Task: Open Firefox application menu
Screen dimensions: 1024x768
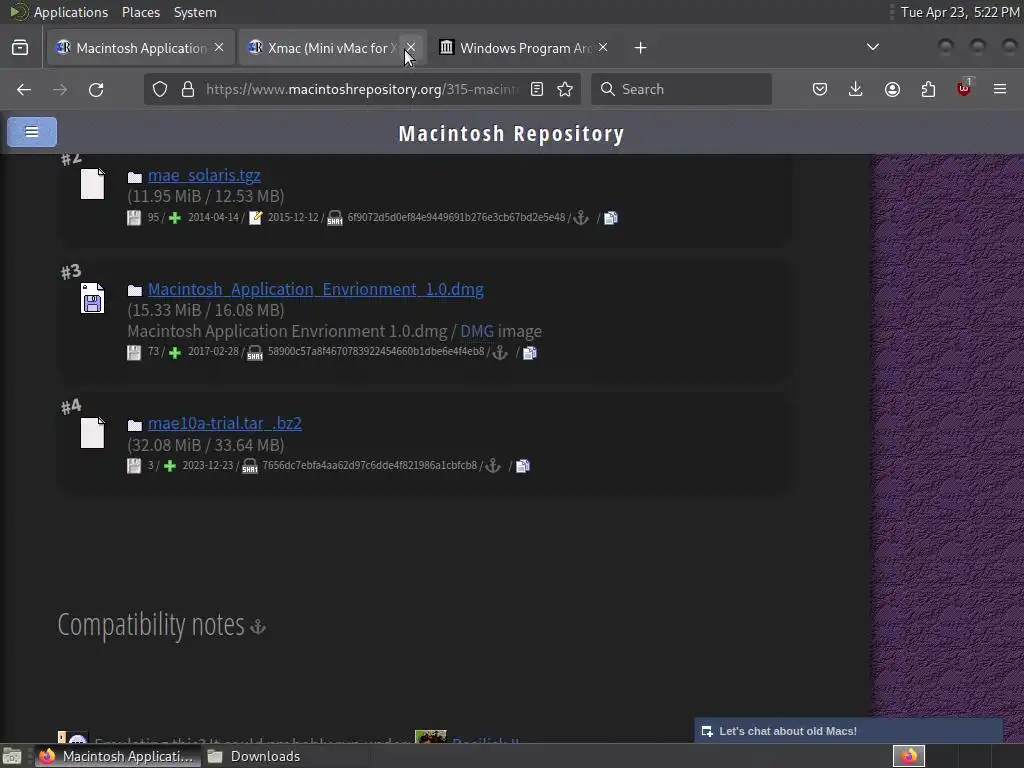Action: (x=1000, y=89)
